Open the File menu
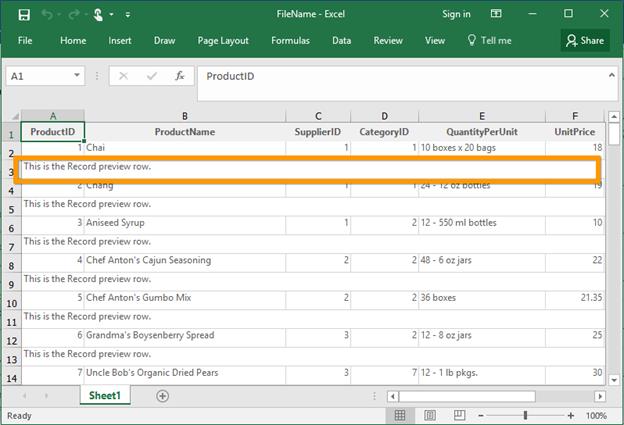This screenshot has height=425, width=624. coord(25,41)
